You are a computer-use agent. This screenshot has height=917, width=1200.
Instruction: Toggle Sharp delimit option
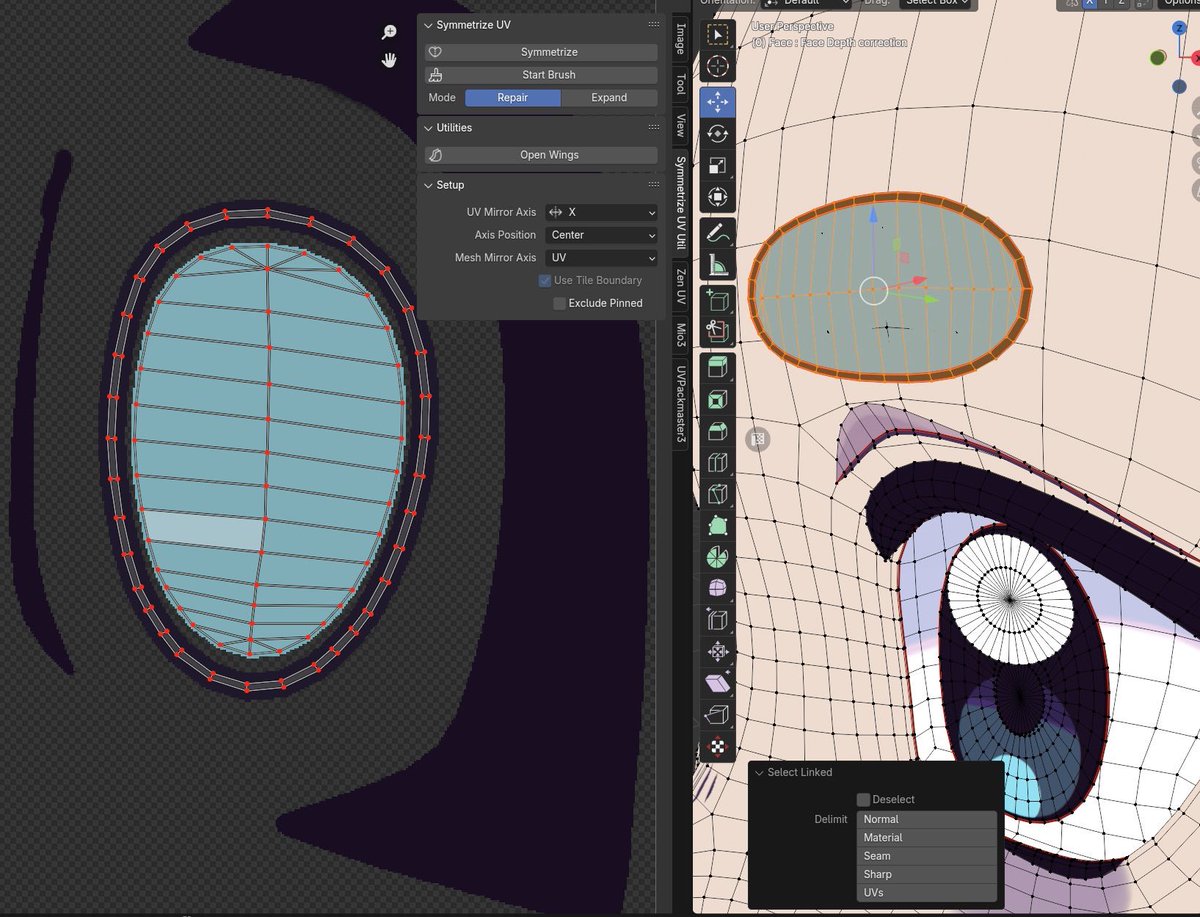click(927, 874)
